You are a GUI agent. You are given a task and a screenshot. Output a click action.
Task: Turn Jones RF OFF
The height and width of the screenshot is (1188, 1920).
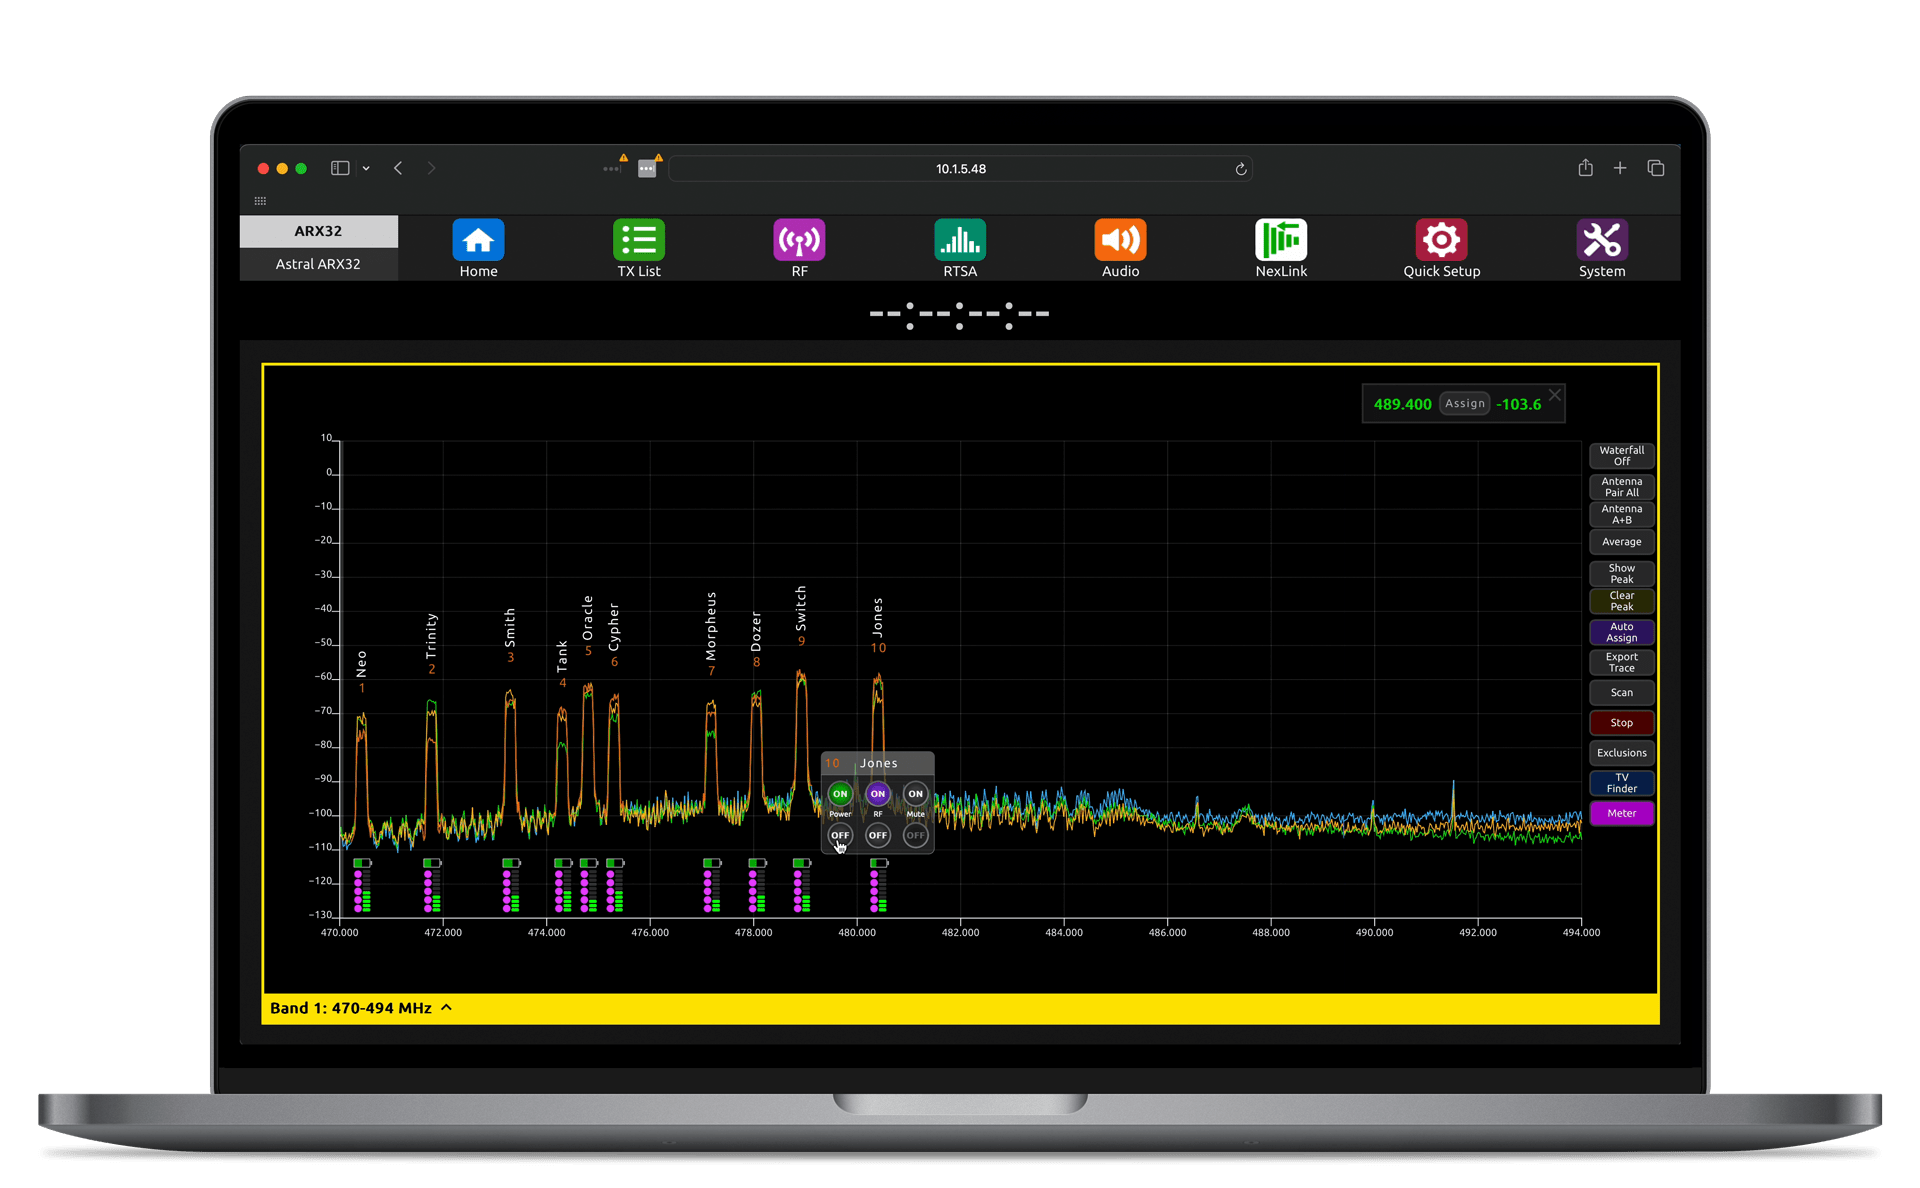(878, 835)
